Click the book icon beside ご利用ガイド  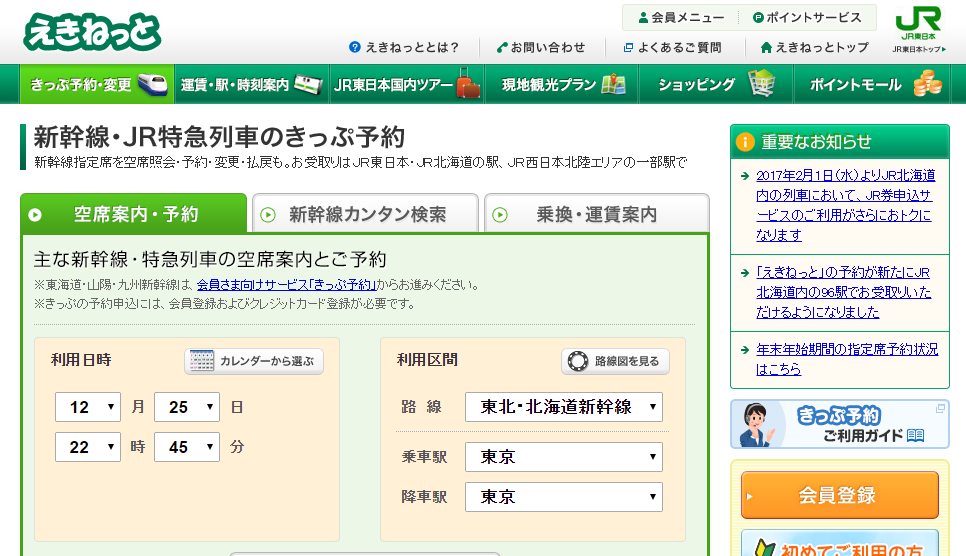915,436
